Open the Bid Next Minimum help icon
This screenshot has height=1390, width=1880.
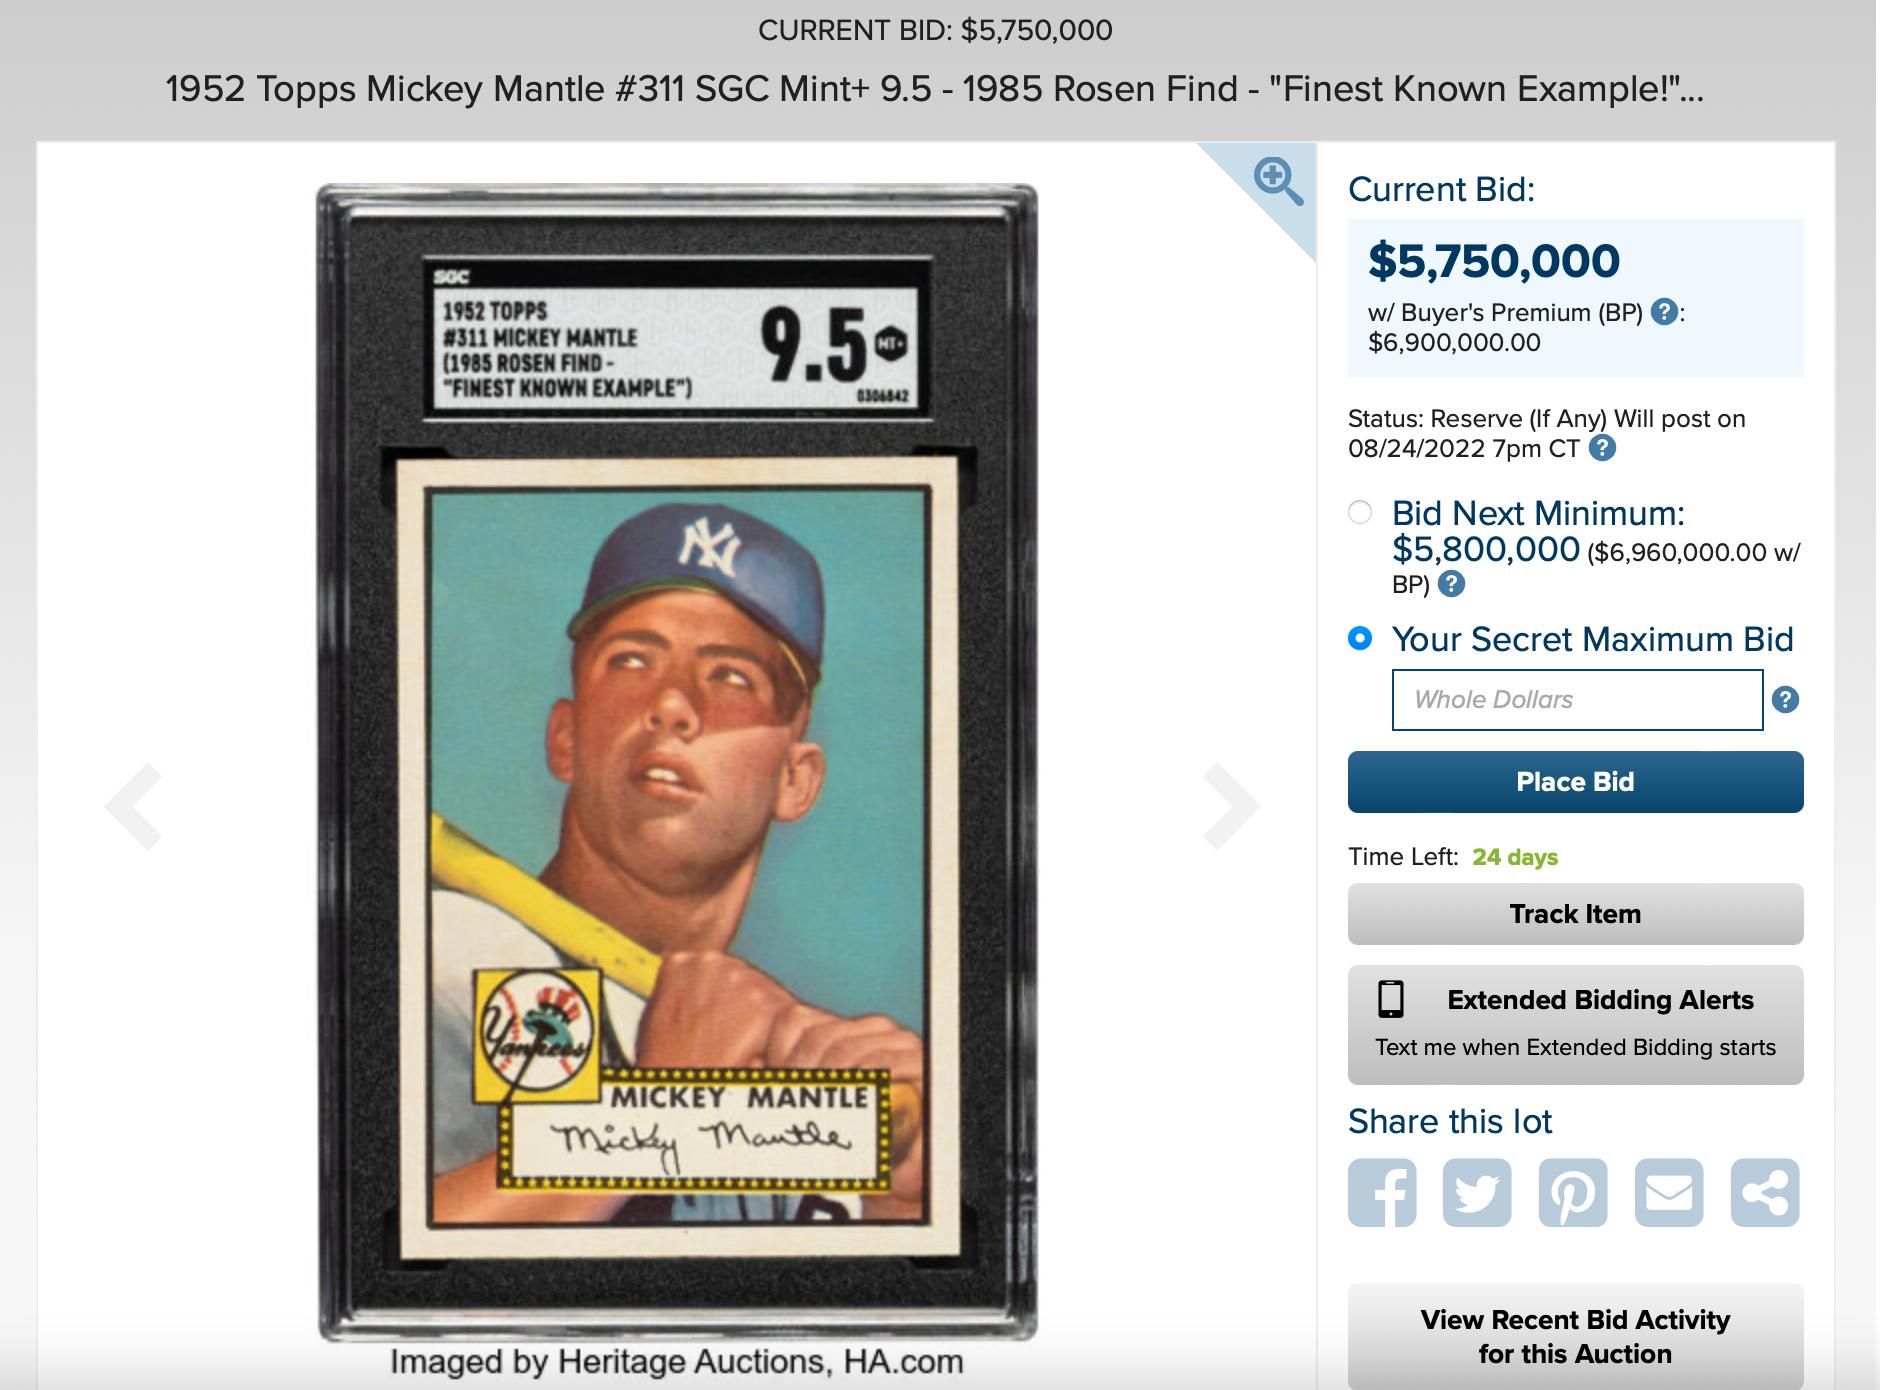(1451, 584)
